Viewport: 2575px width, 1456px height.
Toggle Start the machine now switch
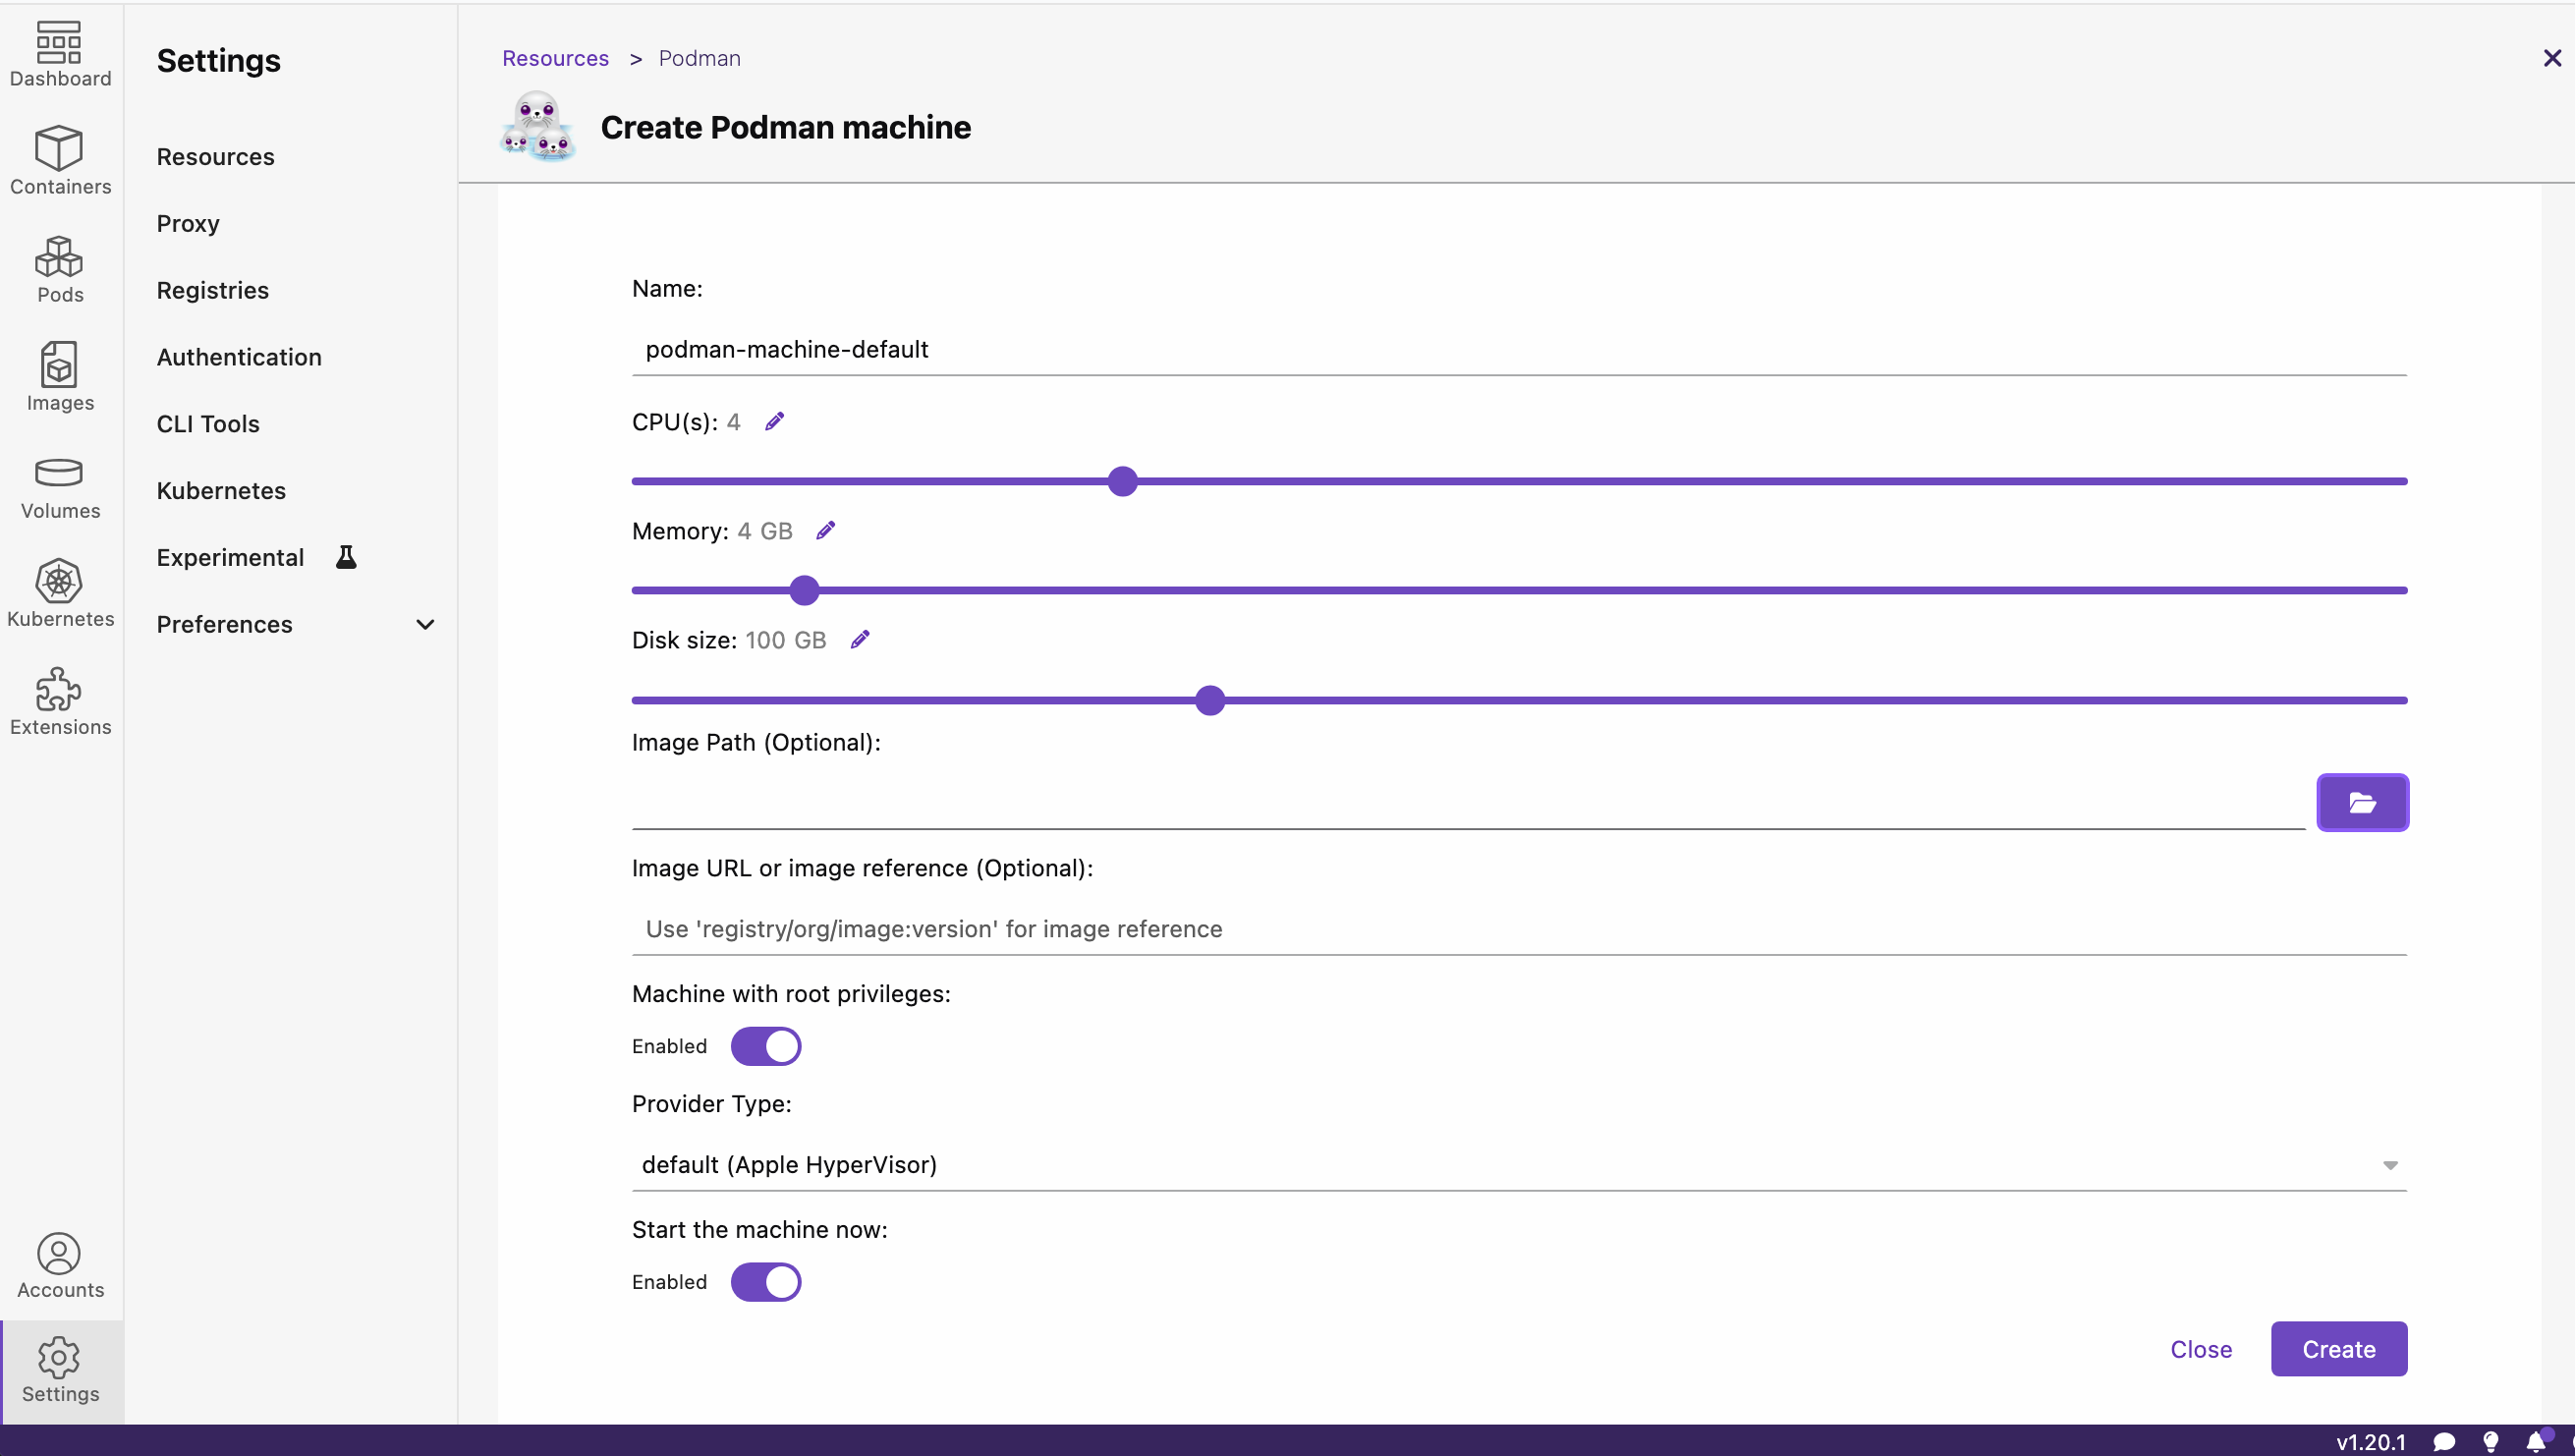pyautogui.click(x=766, y=1281)
